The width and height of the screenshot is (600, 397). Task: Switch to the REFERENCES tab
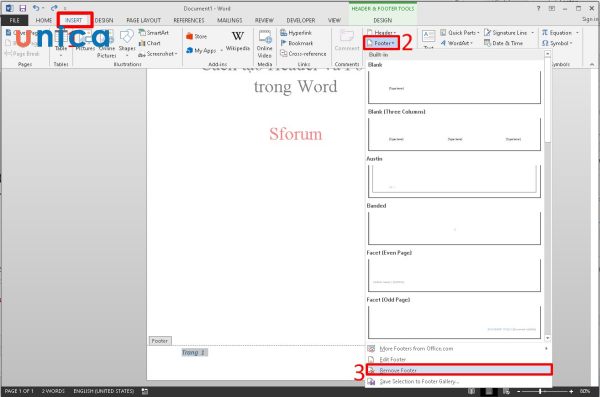click(189, 20)
